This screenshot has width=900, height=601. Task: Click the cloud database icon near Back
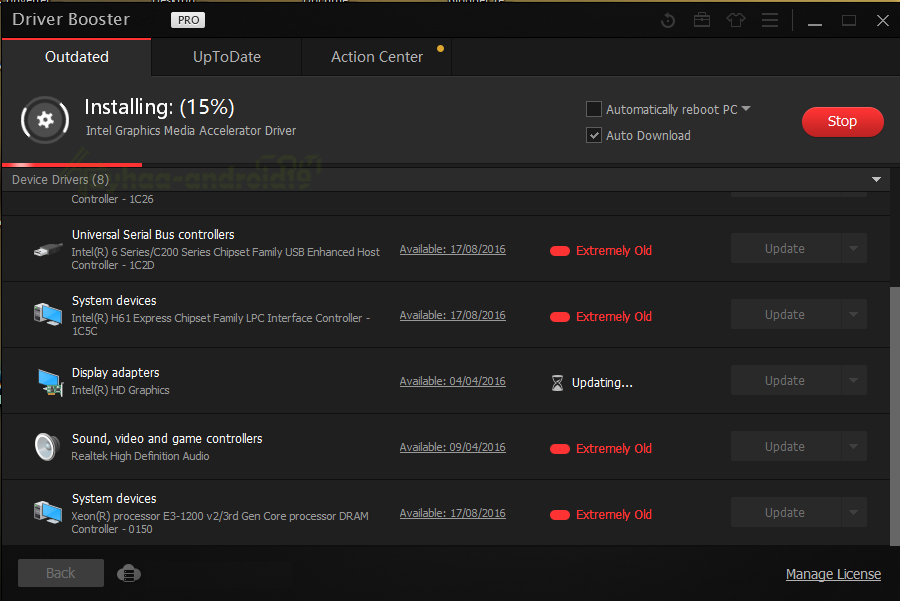click(128, 573)
